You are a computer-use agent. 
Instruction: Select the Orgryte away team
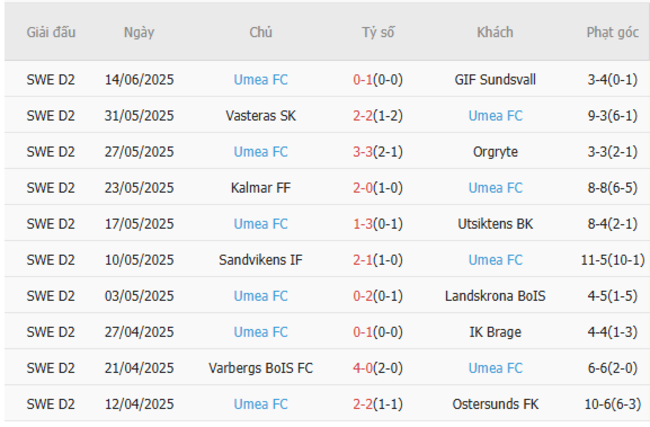click(x=495, y=151)
